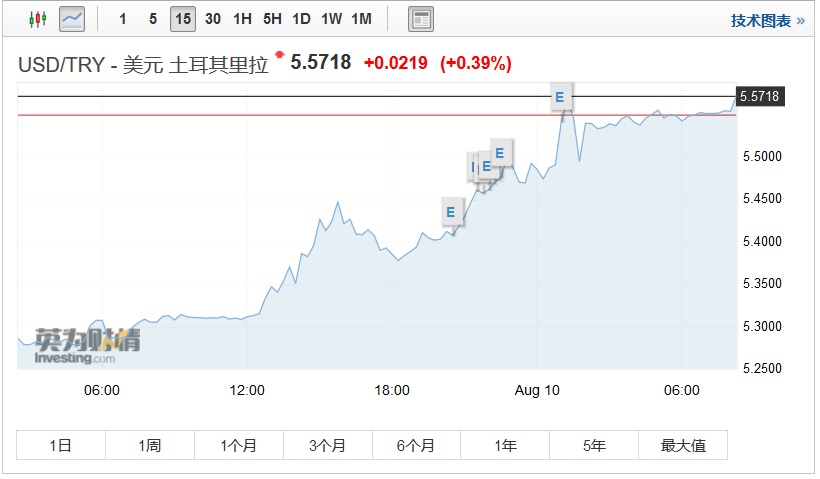The width and height of the screenshot is (820, 479).
Task: Switch to candlestick chart type
Action: [37, 19]
